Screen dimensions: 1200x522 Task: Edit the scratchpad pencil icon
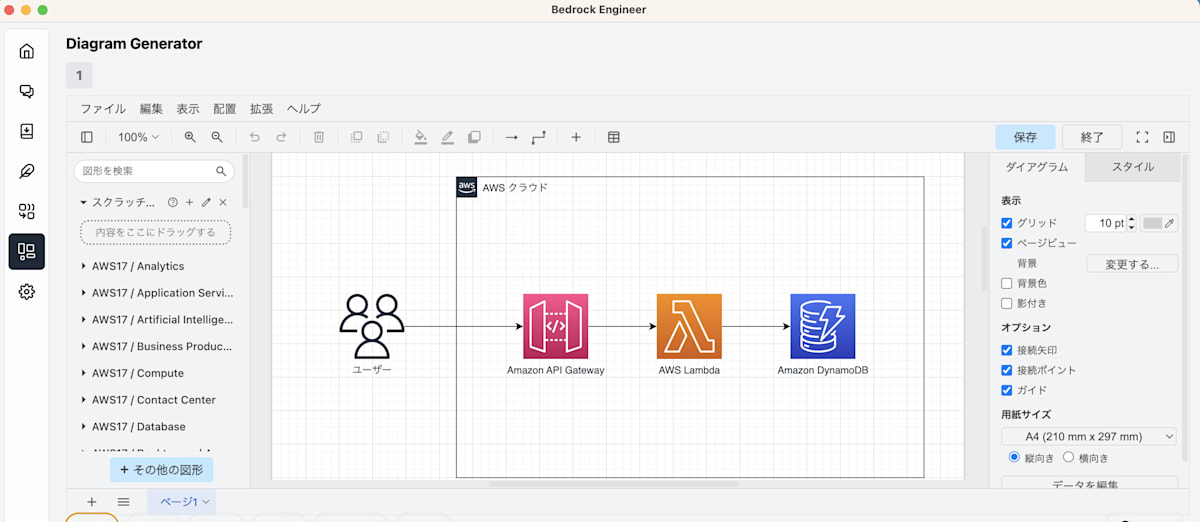[206, 202]
